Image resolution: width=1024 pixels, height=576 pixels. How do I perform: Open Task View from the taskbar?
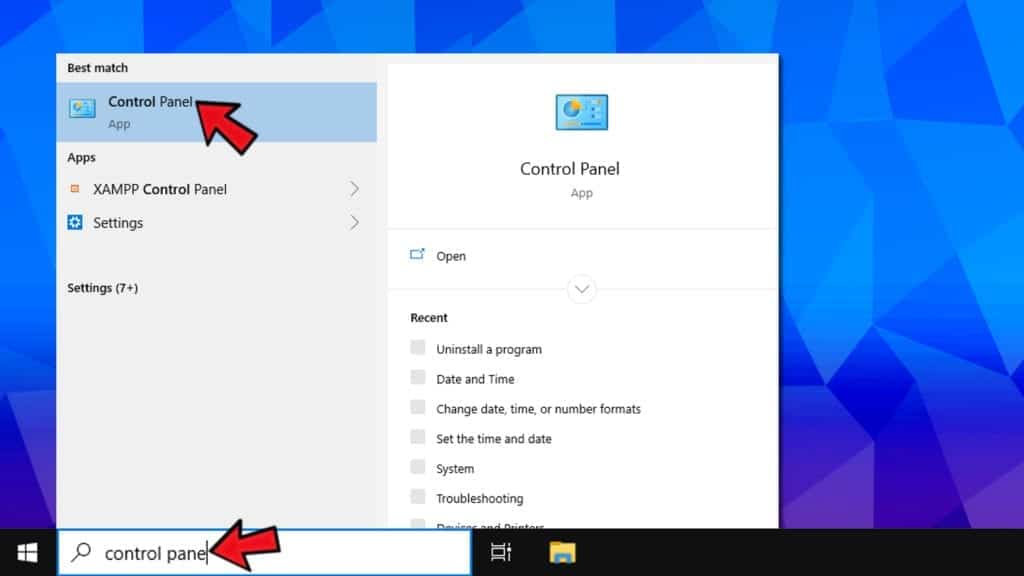(x=501, y=552)
